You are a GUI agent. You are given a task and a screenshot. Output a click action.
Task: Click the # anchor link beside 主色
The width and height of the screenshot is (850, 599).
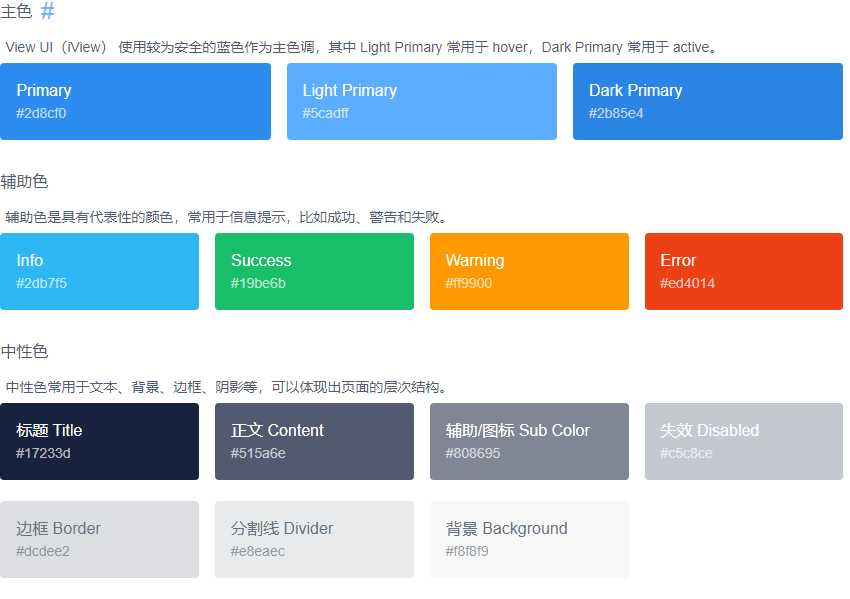(x=48, y=10)
